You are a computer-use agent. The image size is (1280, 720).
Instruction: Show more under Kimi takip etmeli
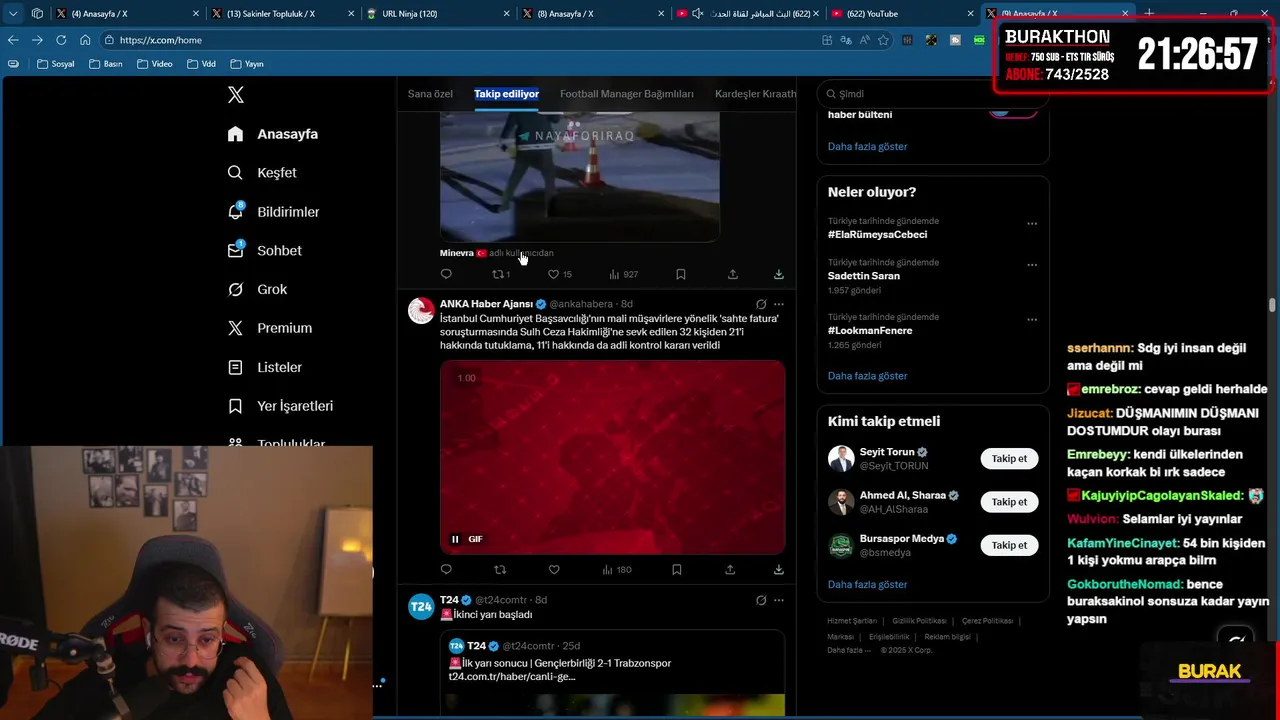coord(867,584)
